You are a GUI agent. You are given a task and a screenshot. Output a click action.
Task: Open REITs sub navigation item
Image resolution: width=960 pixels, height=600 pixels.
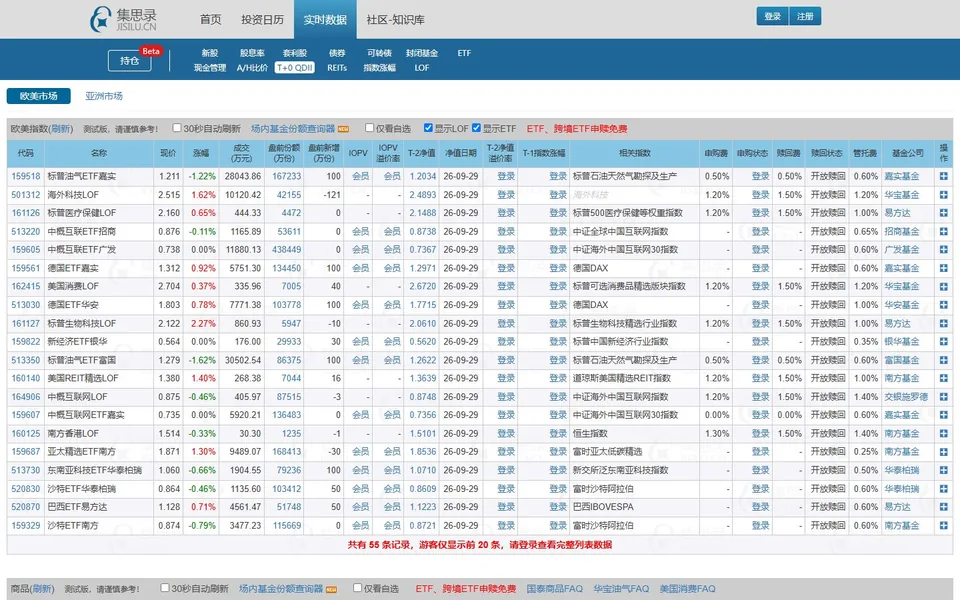click(337, 68)
